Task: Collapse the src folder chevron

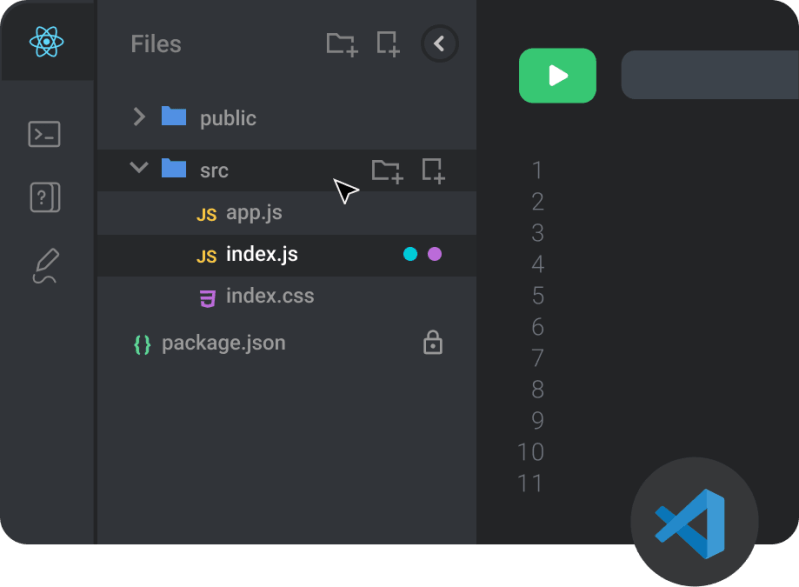Action: coord(139,167)
